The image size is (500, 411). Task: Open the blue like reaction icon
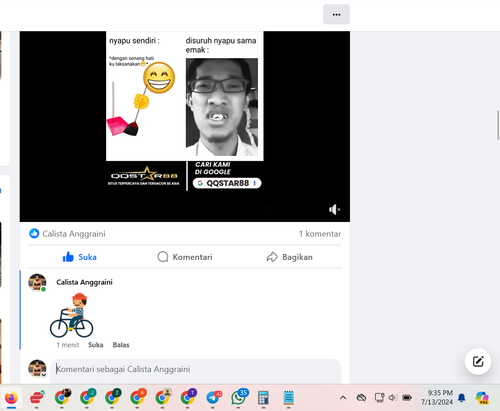(x=34, y=233)
